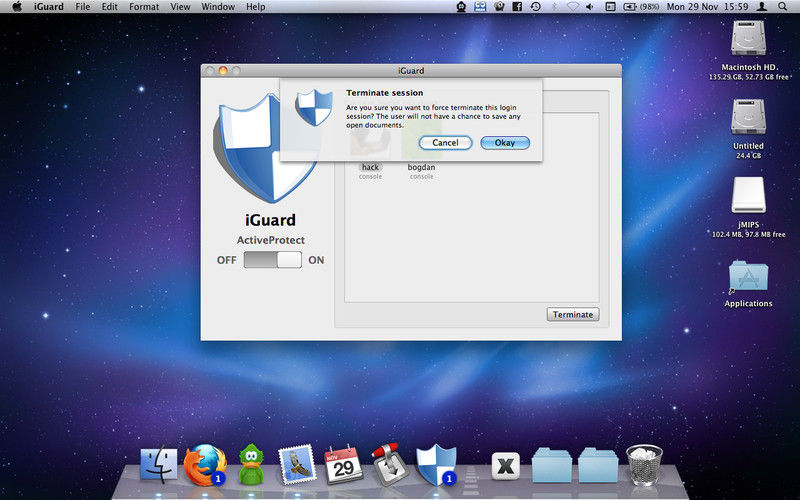Open Mail stamp icon in Dock
800x500 pixels.
point(297,465)
